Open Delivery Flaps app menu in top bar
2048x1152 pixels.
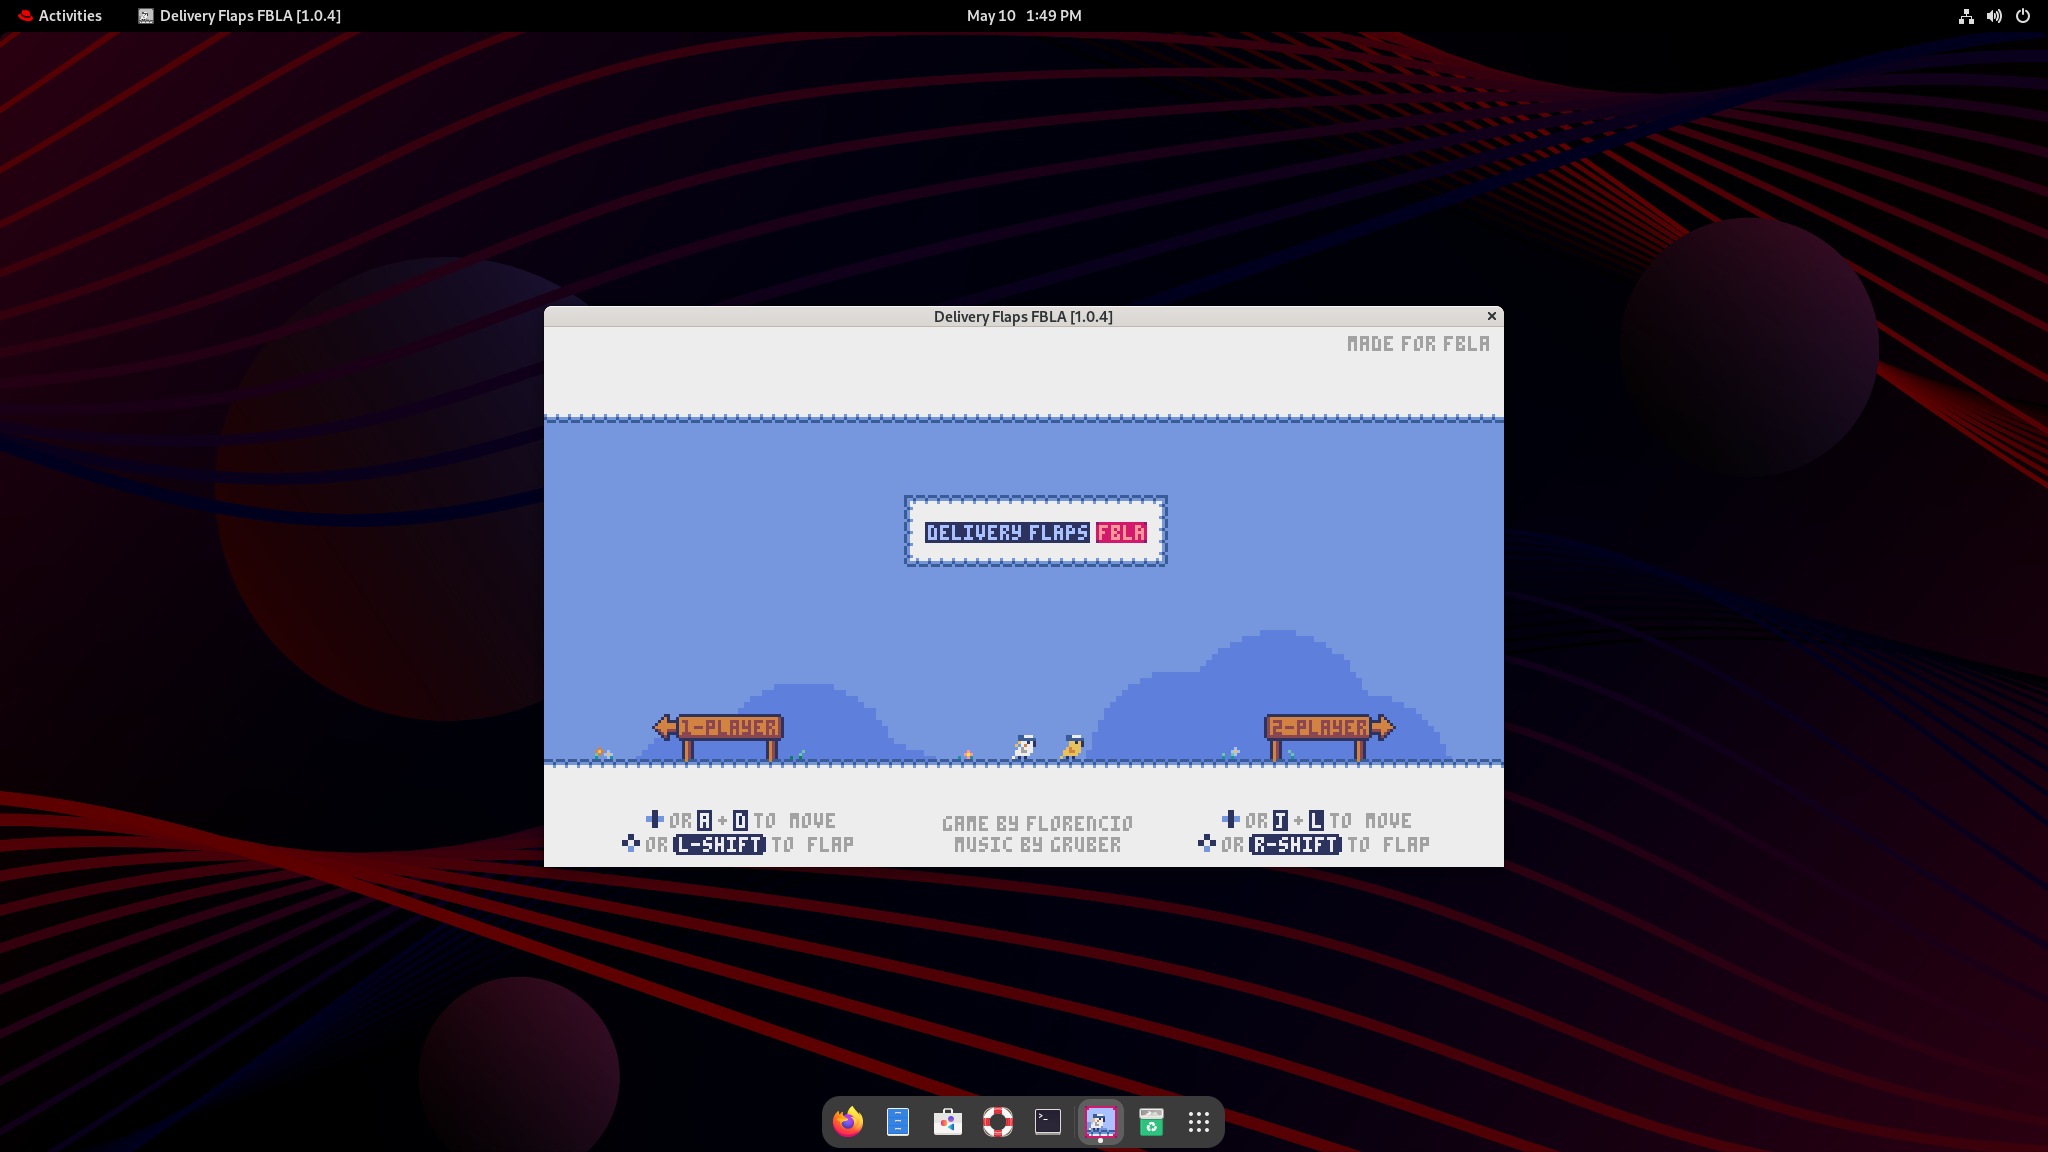click(x=240, y=16)
